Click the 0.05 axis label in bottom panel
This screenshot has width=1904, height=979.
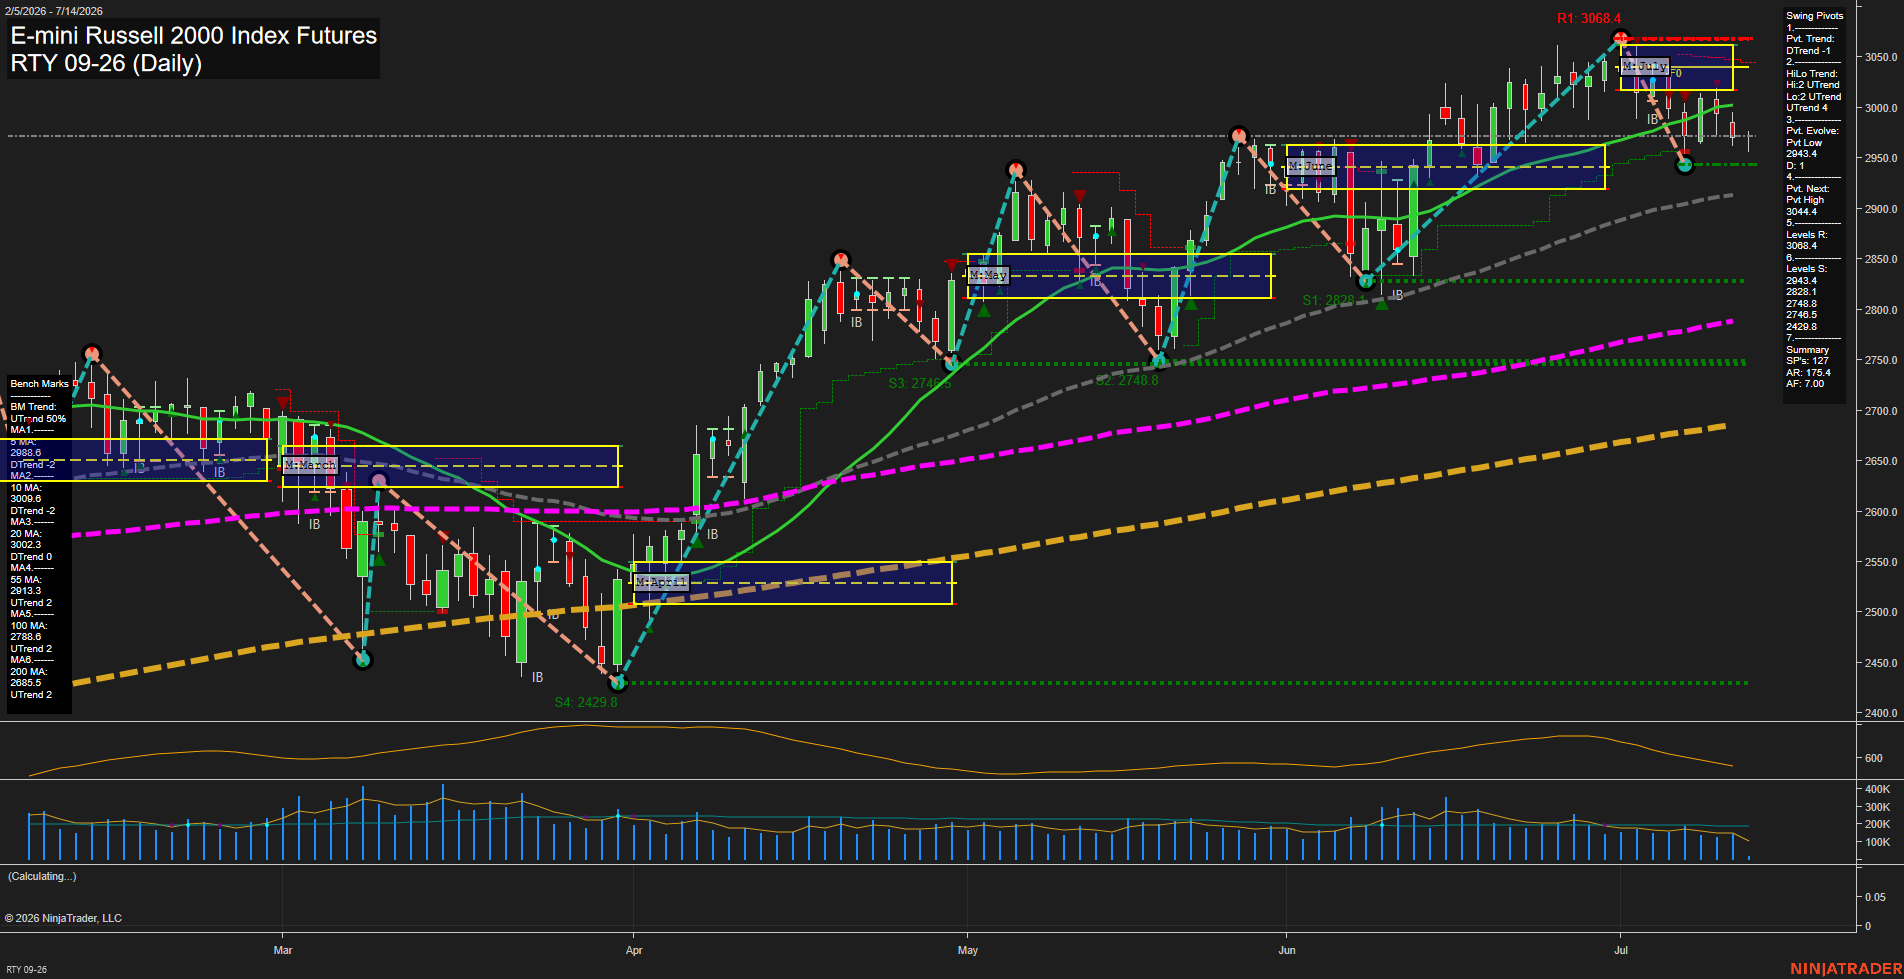[x=1875, y=898]
